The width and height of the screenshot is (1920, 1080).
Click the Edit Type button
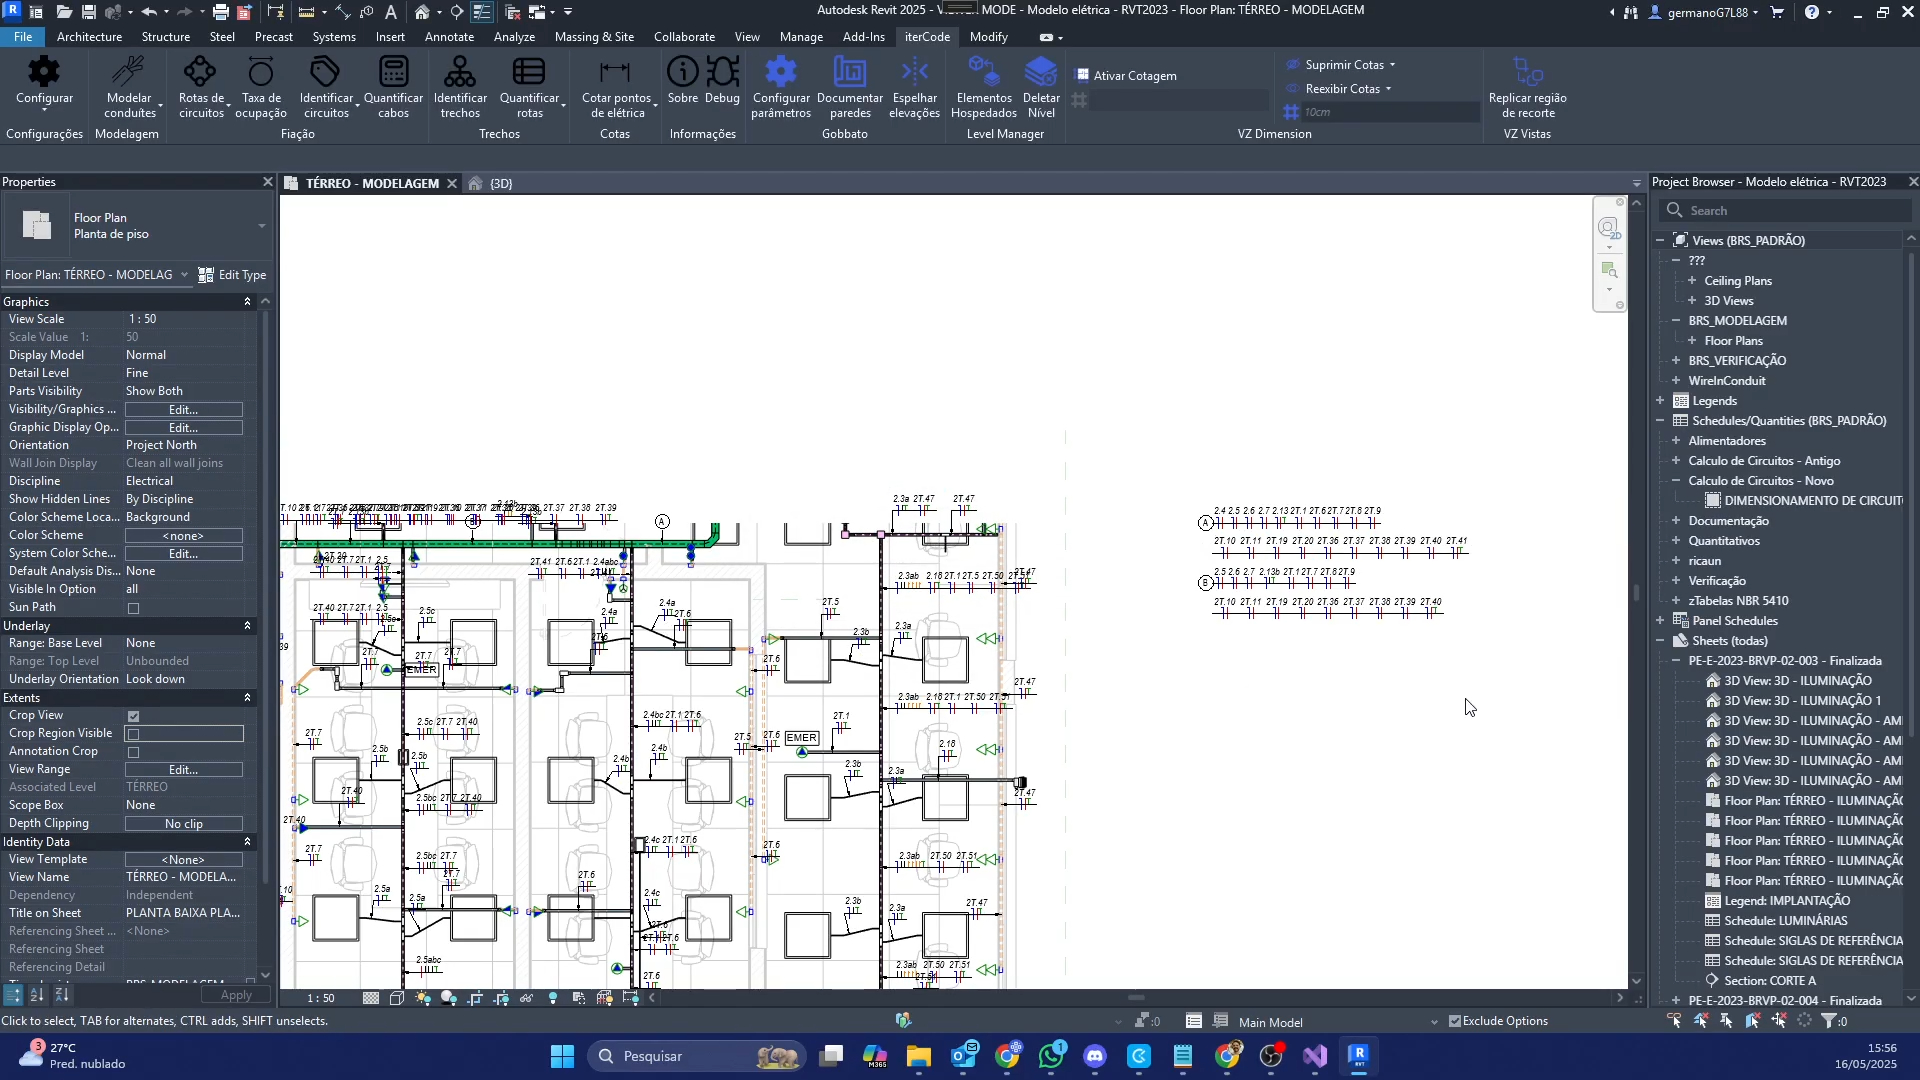(232, 275)
